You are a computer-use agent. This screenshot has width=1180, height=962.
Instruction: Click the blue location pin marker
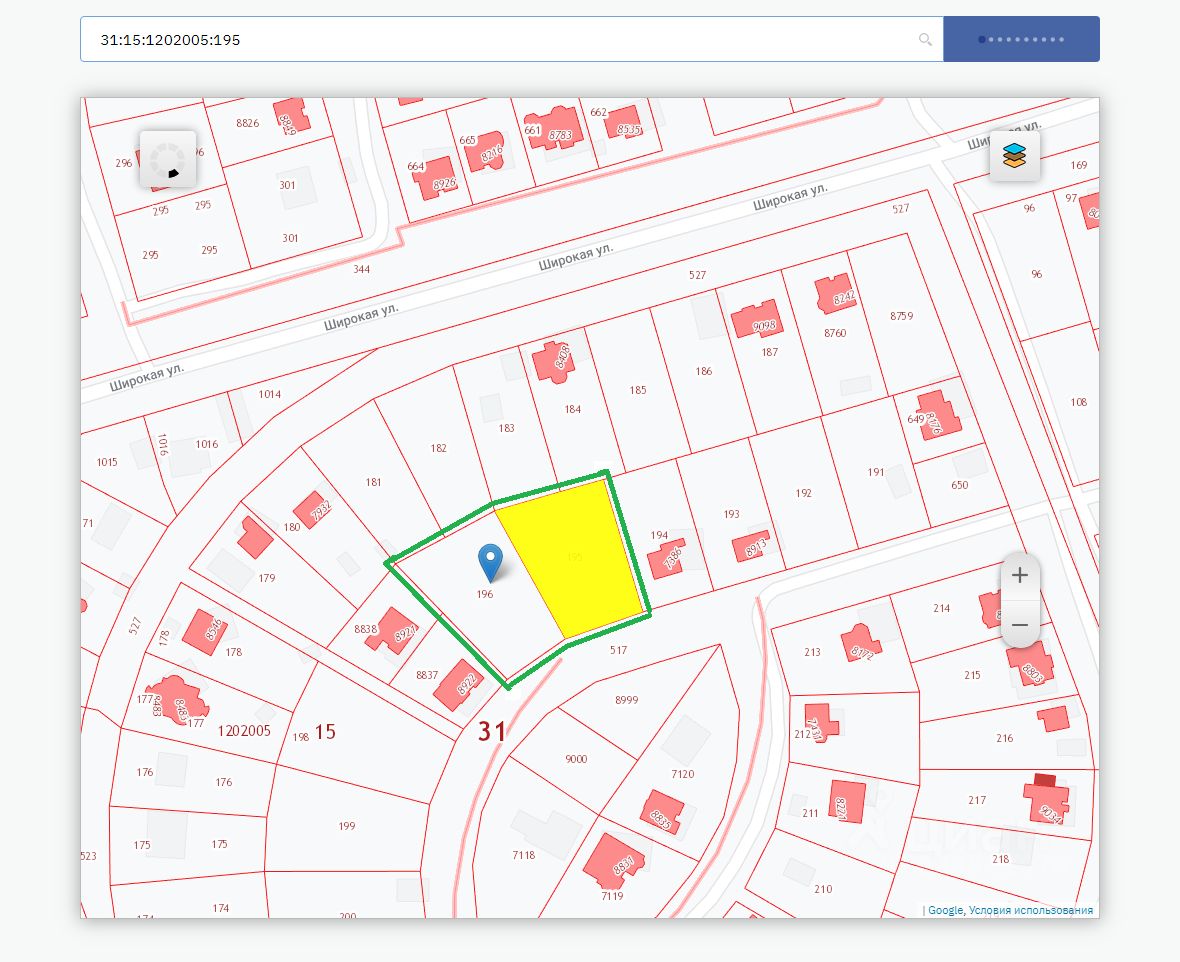(491, 563)
